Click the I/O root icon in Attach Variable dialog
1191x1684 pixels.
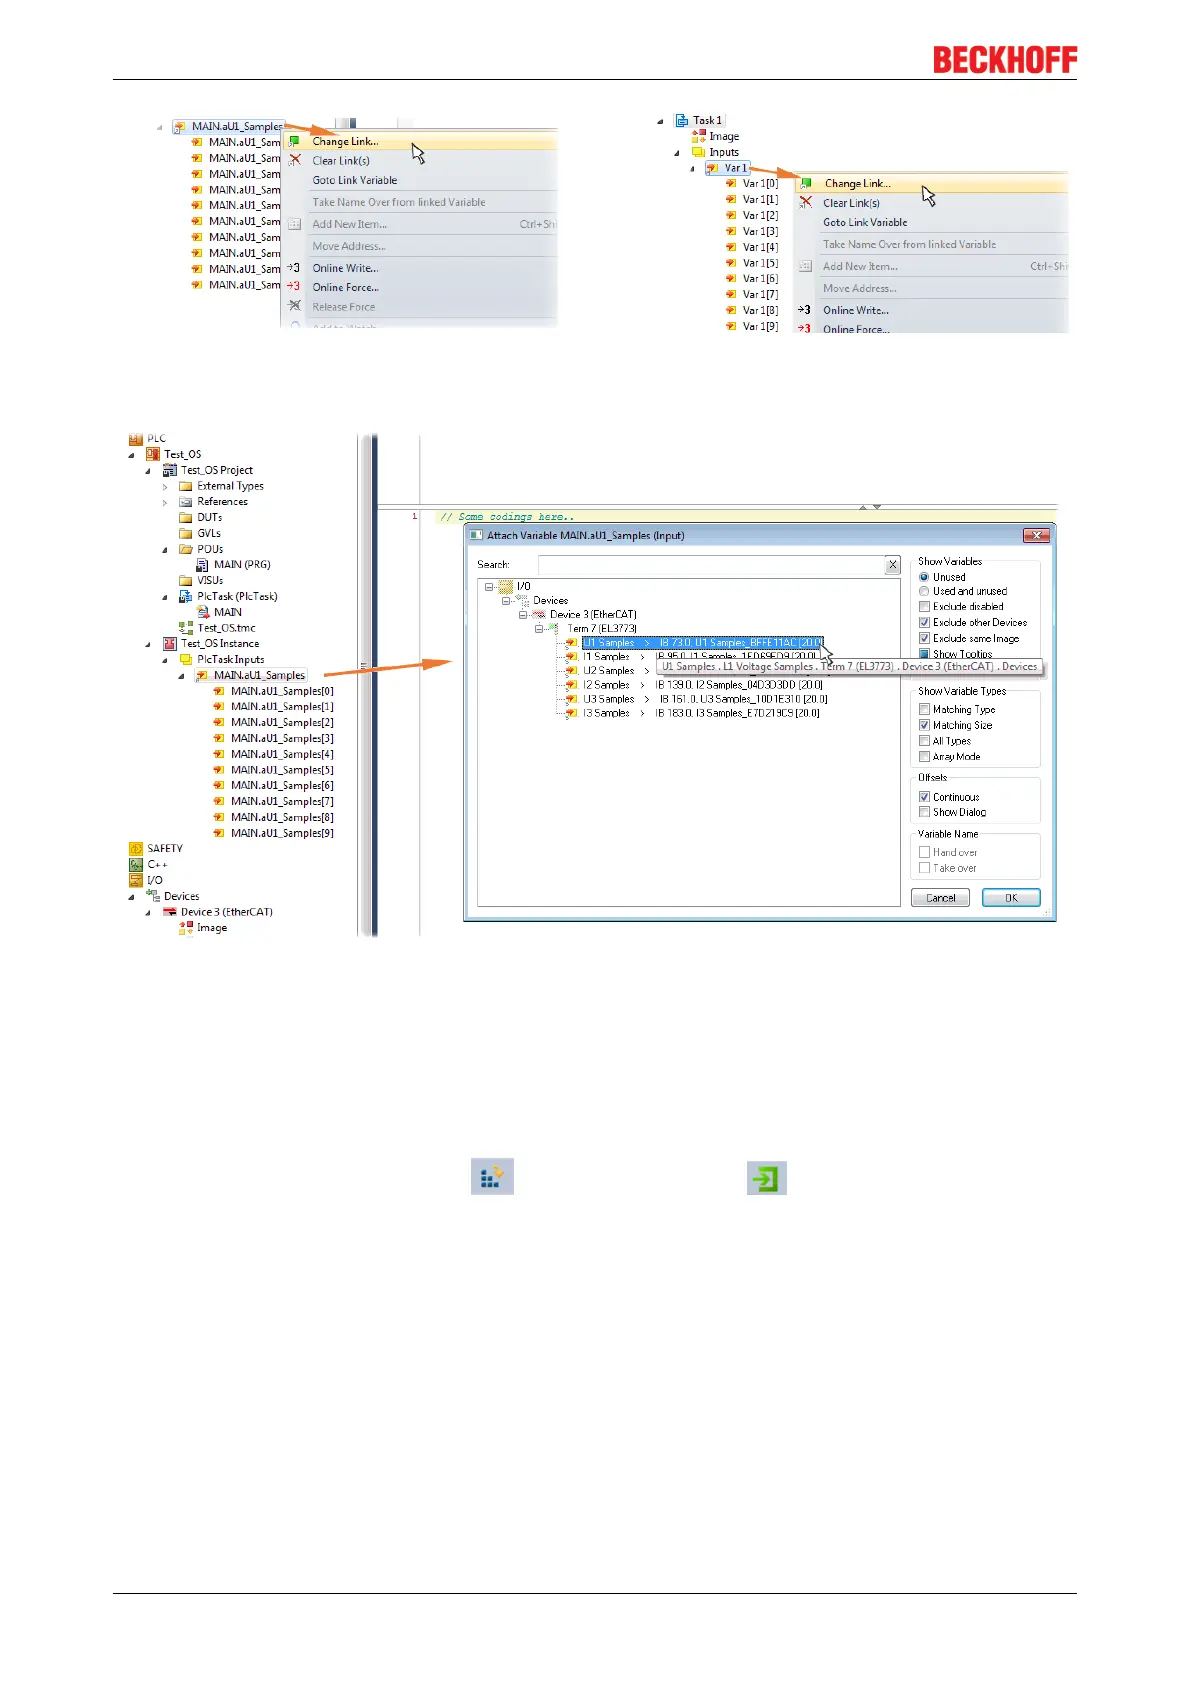pos(506,586)
